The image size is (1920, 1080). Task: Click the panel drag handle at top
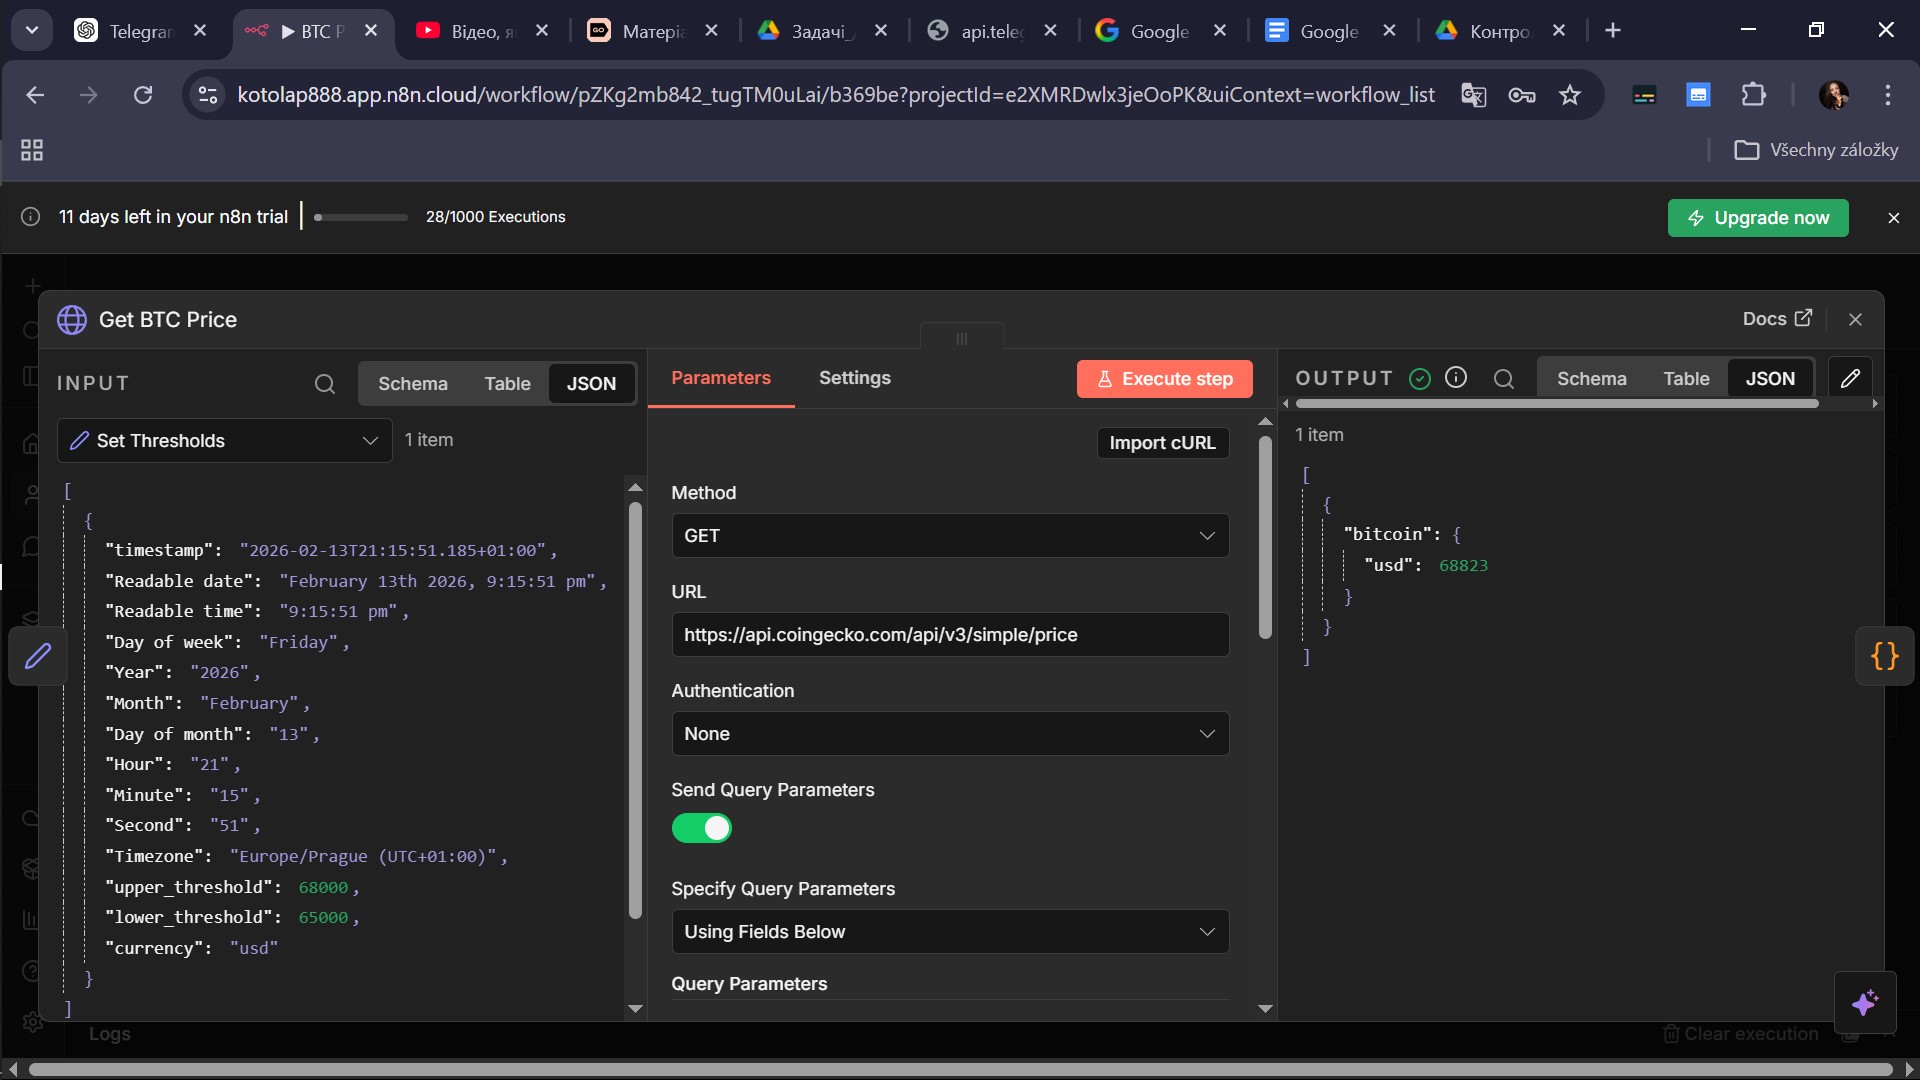pos(961,339)
